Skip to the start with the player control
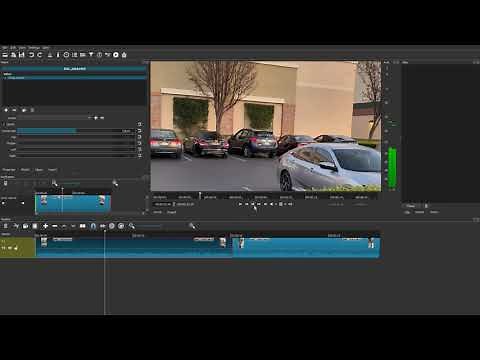 pyautogui.click(x=240, y=204)
